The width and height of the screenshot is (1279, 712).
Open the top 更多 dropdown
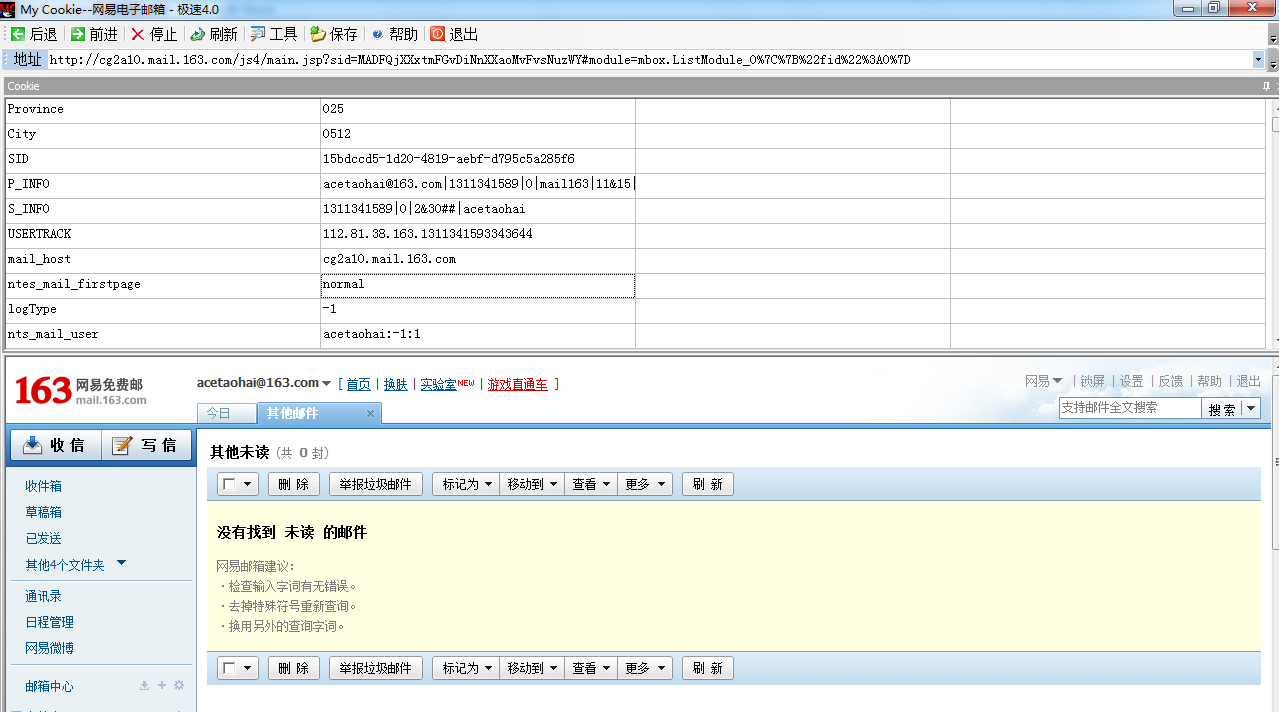click(644, 484)
